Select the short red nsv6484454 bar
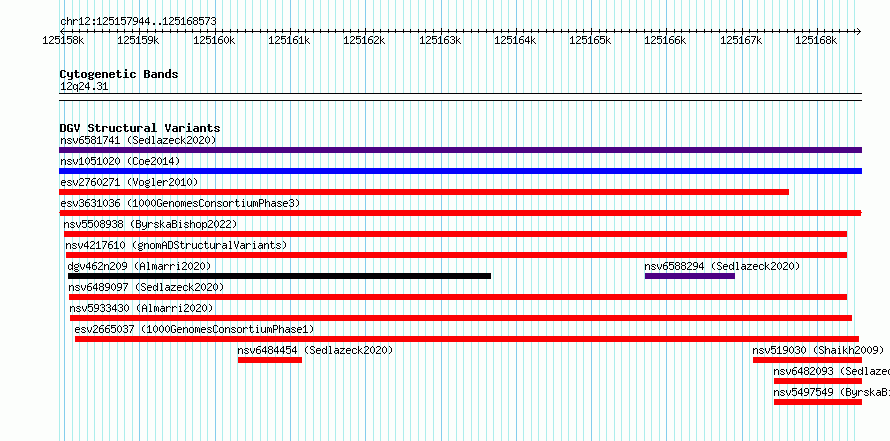Screen dimensions: 890x441 pos(270,360)
